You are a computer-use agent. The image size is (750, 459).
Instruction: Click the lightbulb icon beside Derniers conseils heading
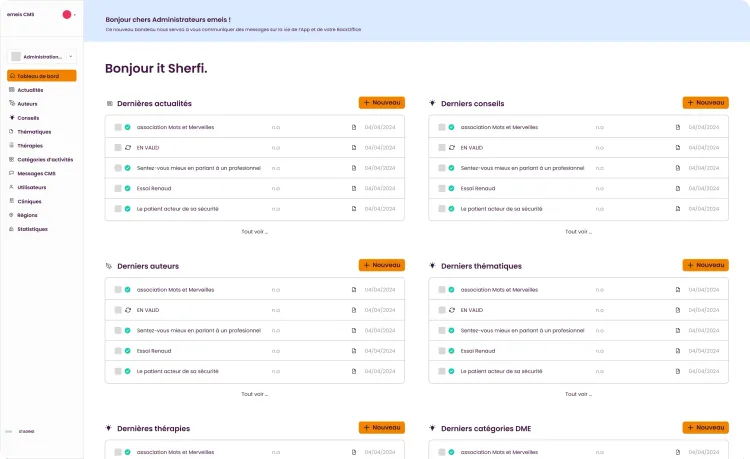click(432, 103)
